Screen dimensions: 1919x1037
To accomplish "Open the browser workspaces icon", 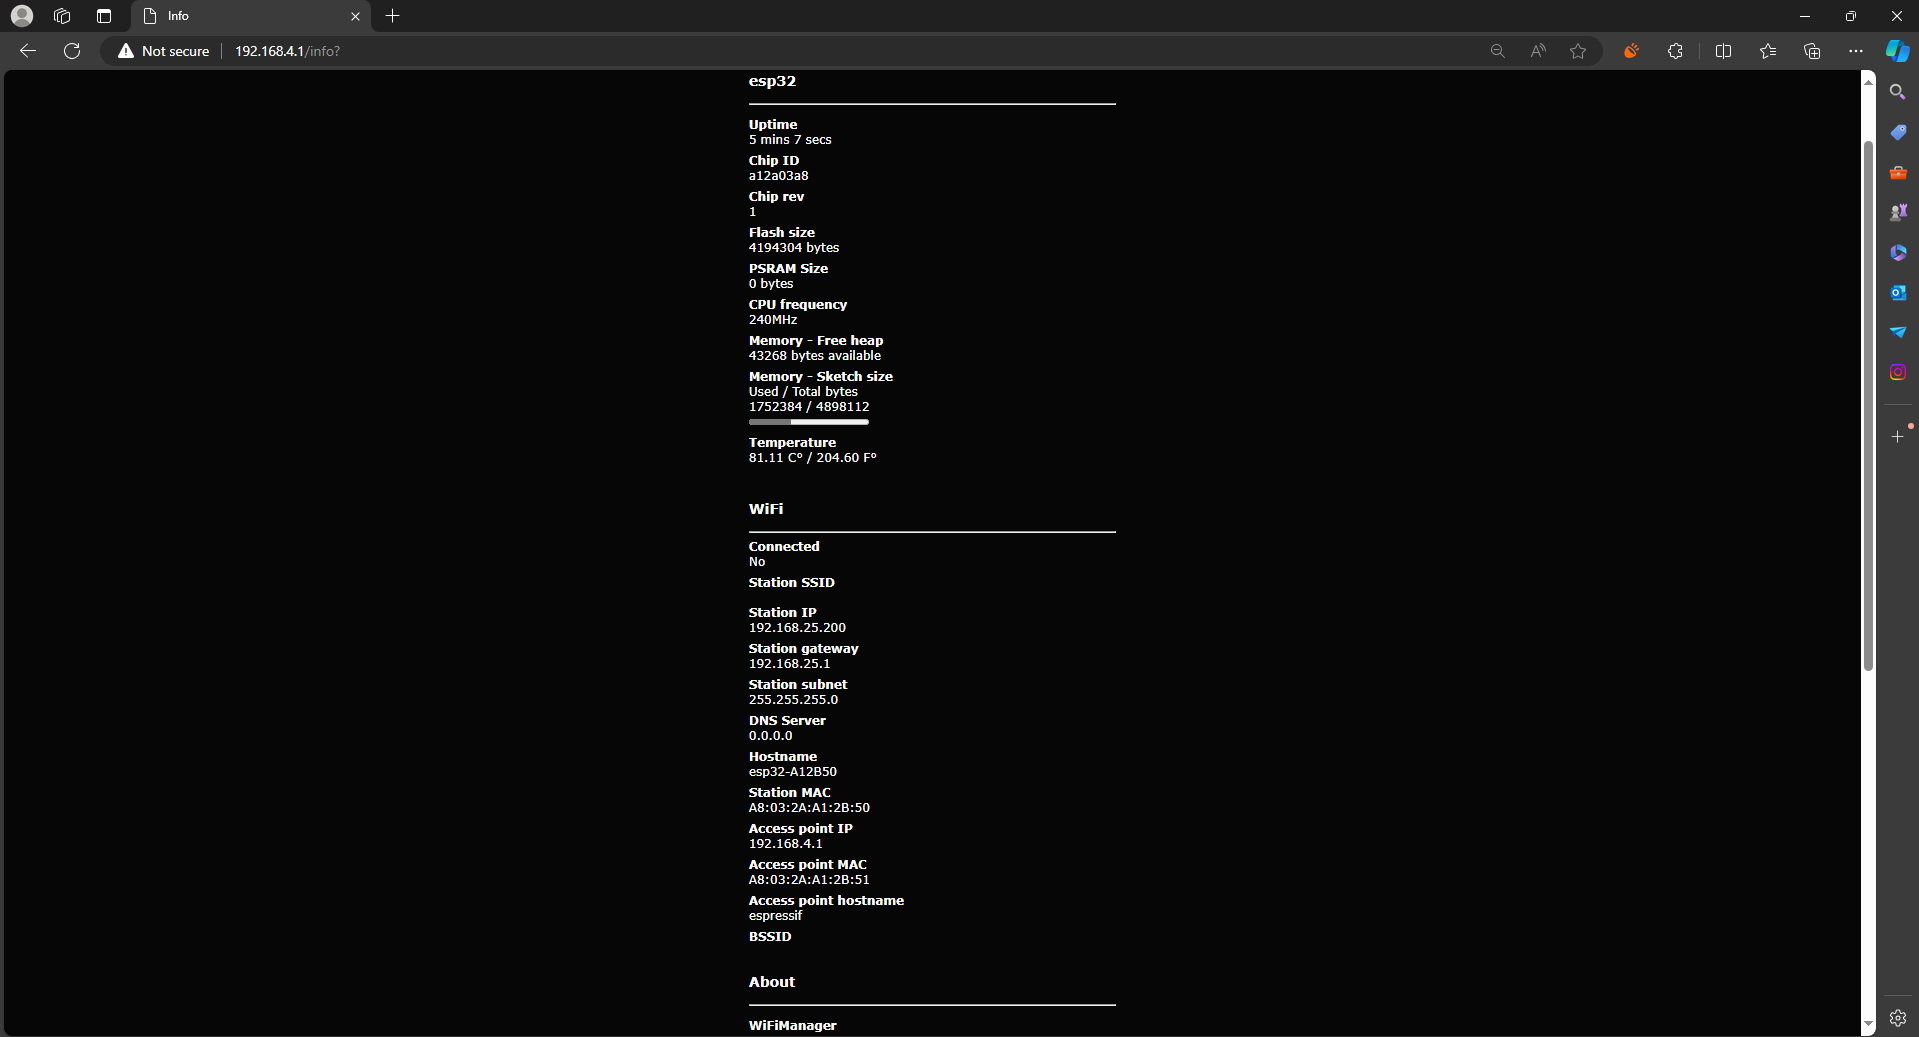I will 62,16.
